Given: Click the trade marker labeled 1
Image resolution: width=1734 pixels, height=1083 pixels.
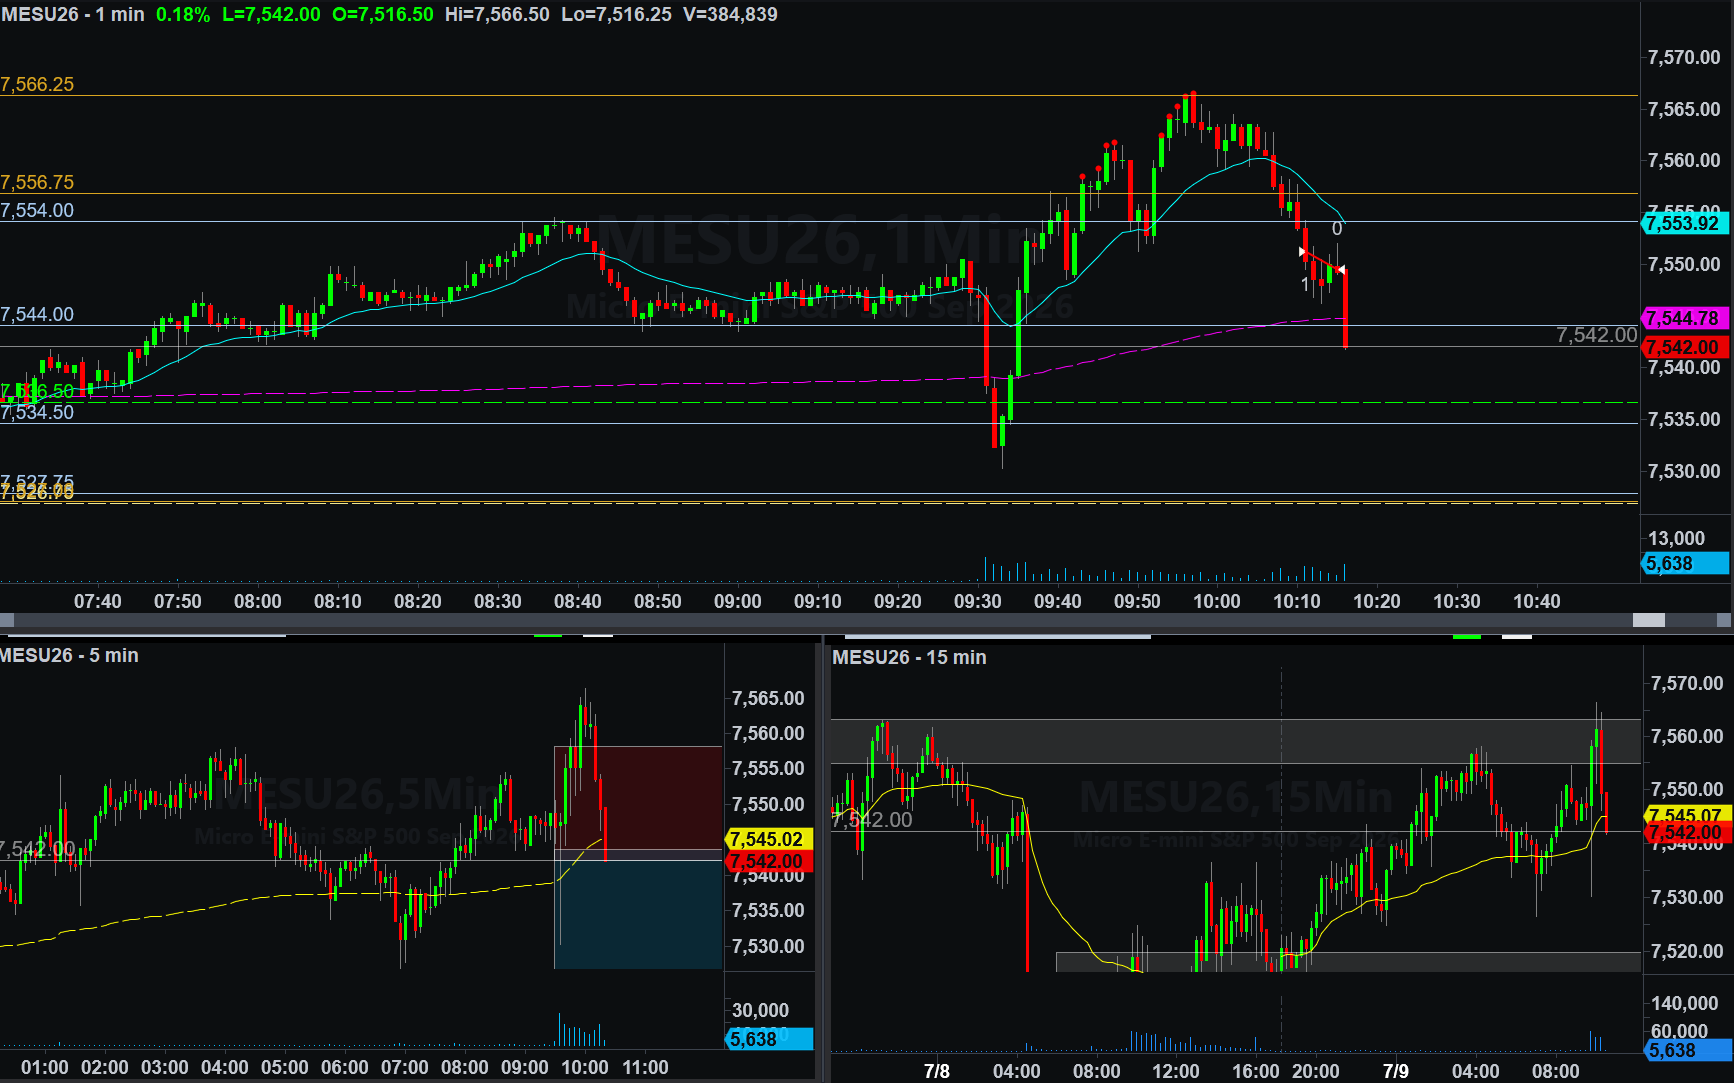Looking at the screenshot, I should tap(1305, 285).
